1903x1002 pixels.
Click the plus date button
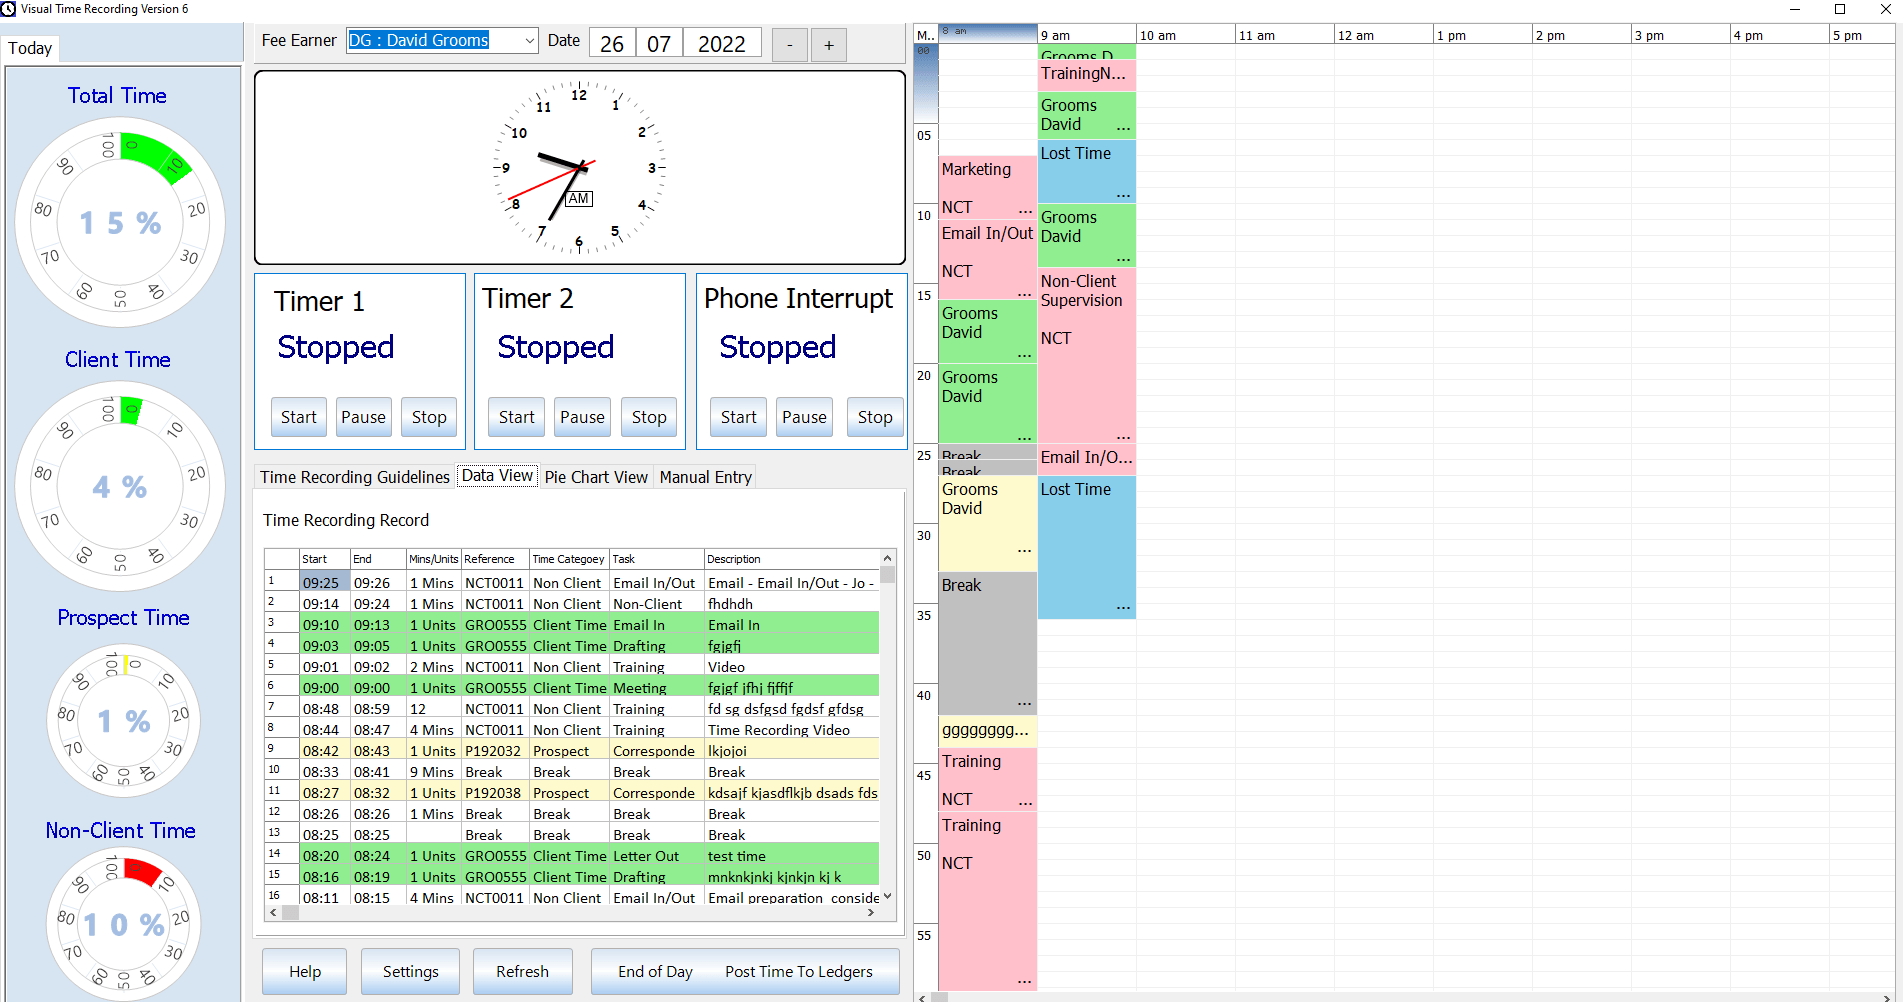point(828,45)
